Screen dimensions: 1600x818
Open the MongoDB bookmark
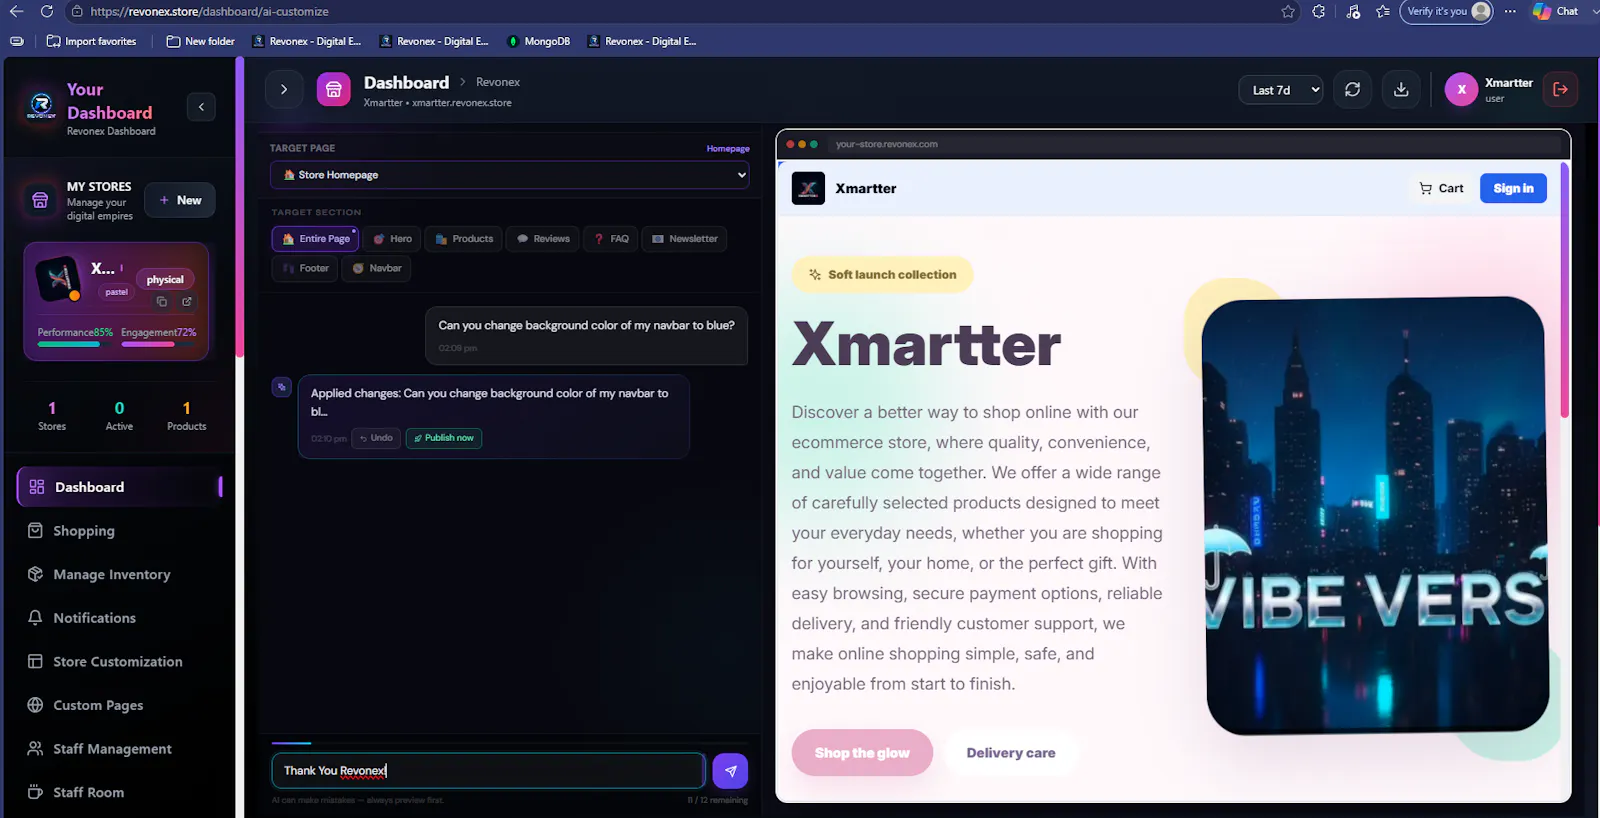coord(539,41)
